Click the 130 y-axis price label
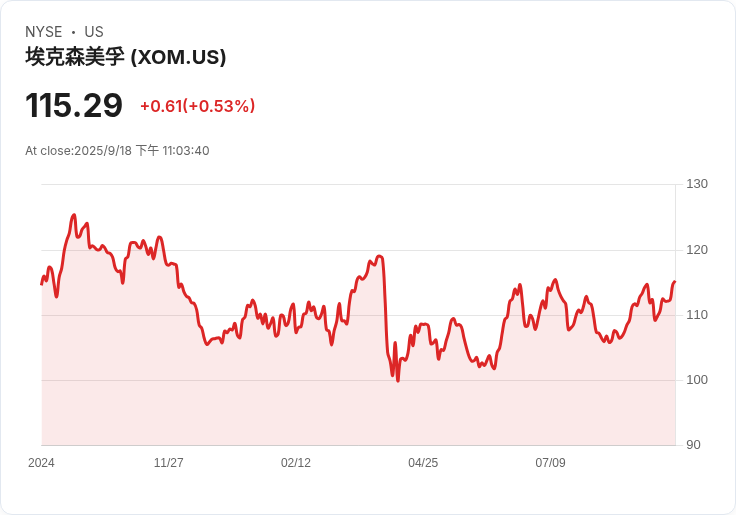Viewport: 736px width, 515px height. click(697, 184)
